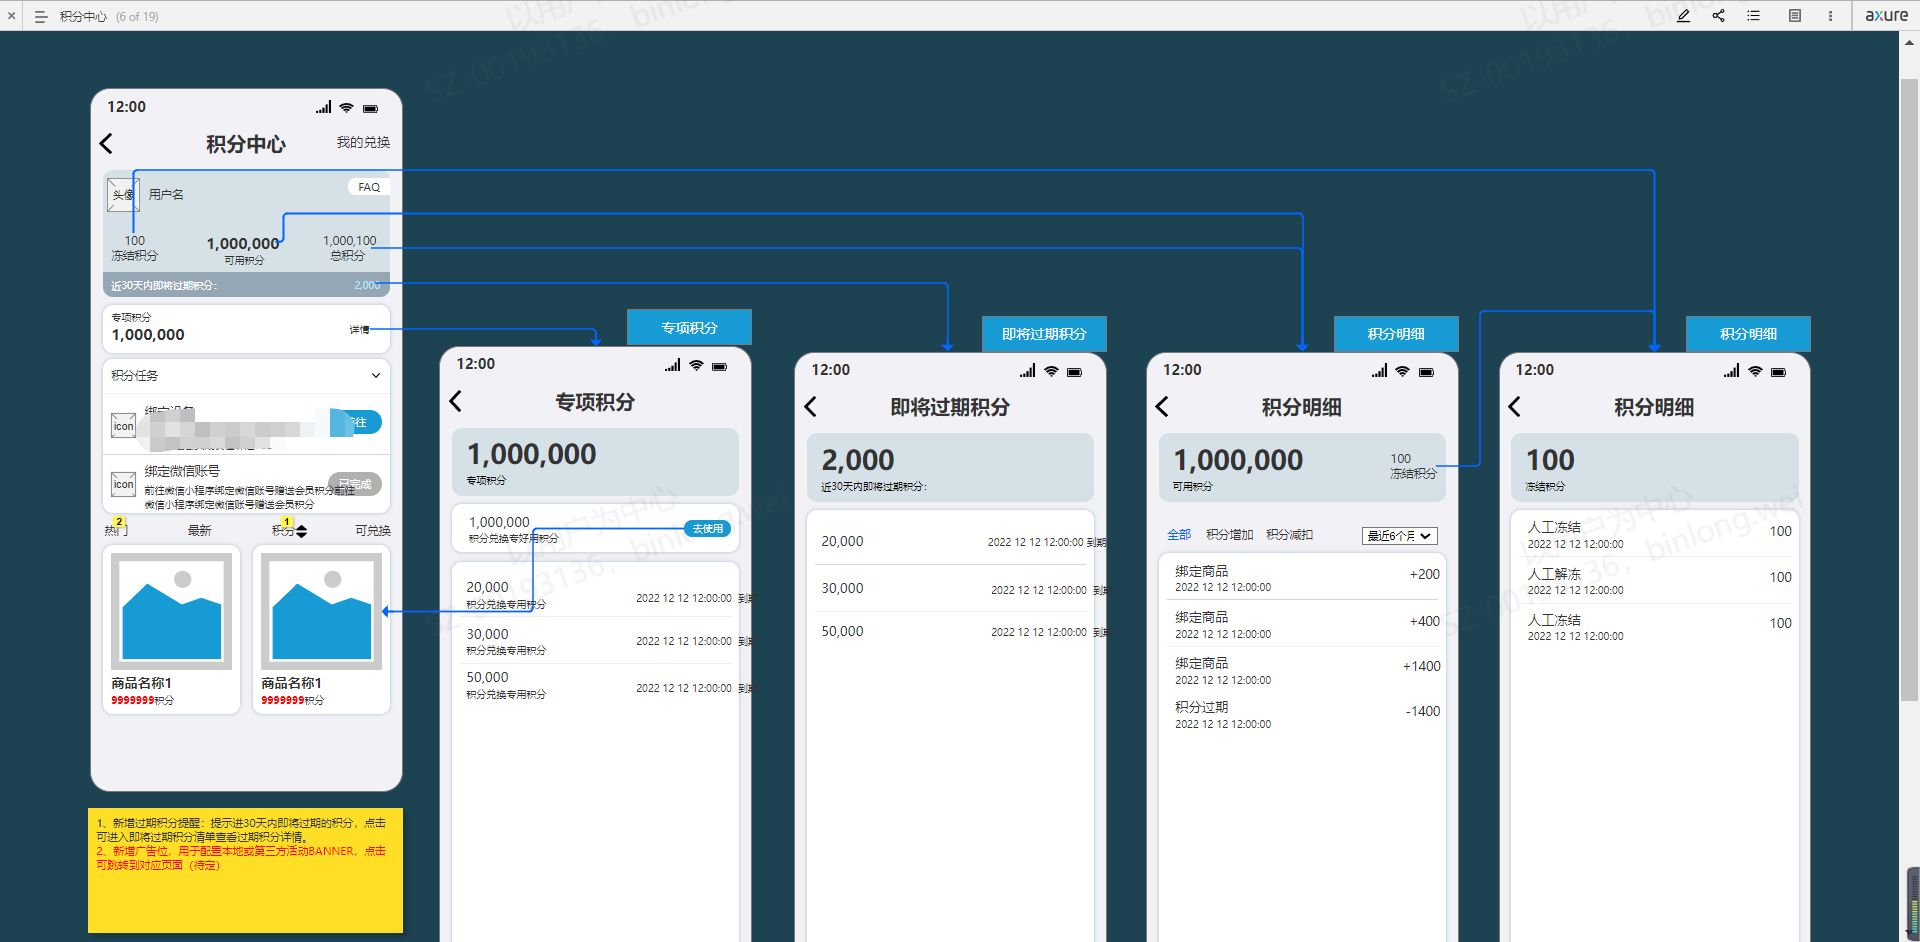The height and width of the screenshot is (942, 1920).
Task: Open the bulleted list icon in top toolbar
Action: [x=1753, y=16]
